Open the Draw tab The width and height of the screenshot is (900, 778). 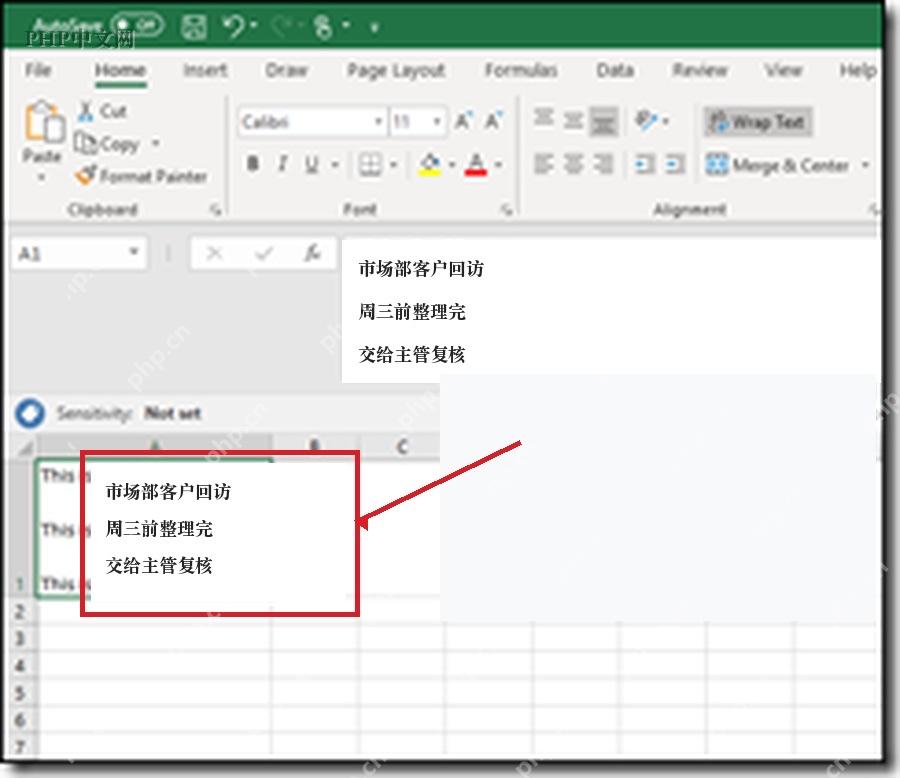(x=286, y=70)
